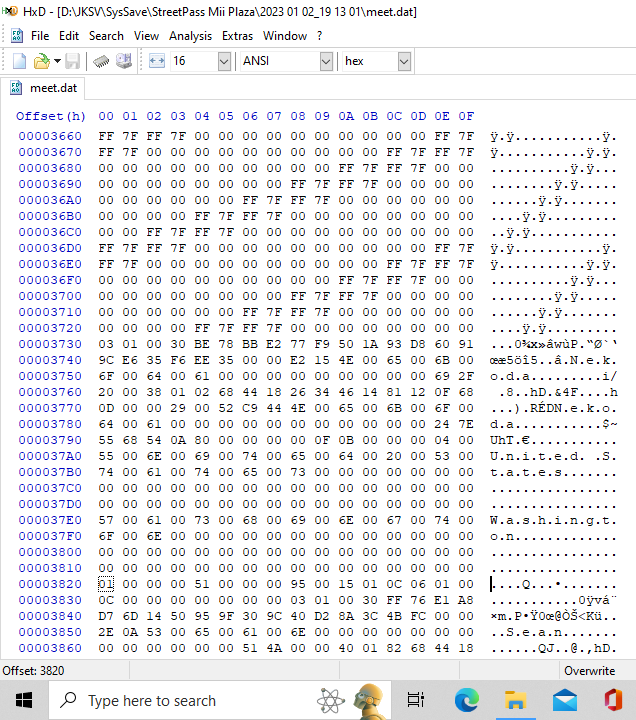636x720 pixels.
Task: Open the Analysis menu
Action: point(191,36)
